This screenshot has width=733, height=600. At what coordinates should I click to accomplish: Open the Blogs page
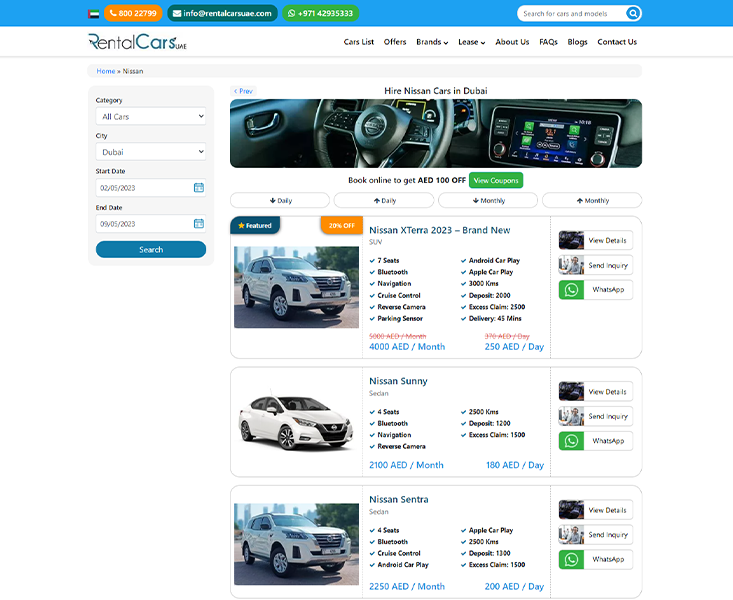click(577, 42)
